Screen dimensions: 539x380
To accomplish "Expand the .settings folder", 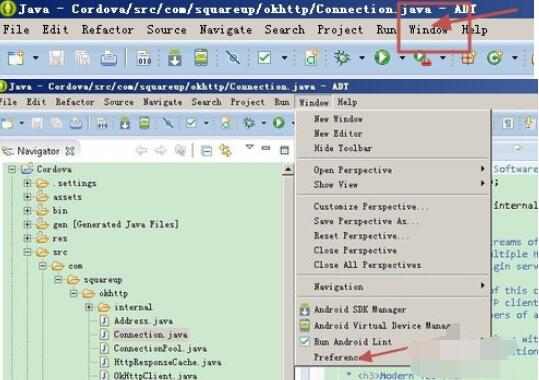I will [x=28, y=183].
